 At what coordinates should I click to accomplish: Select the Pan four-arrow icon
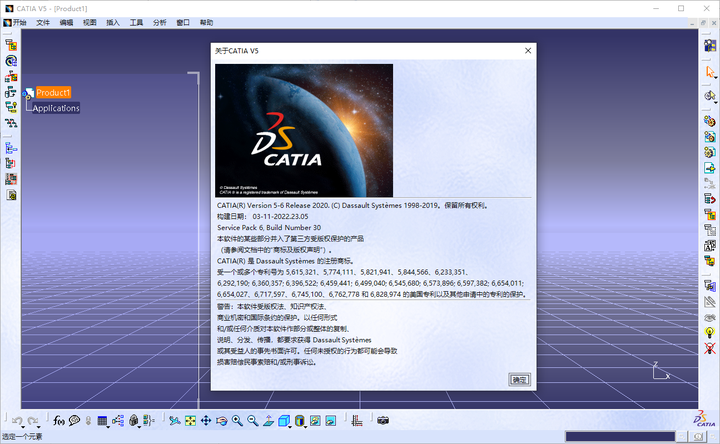206,420
